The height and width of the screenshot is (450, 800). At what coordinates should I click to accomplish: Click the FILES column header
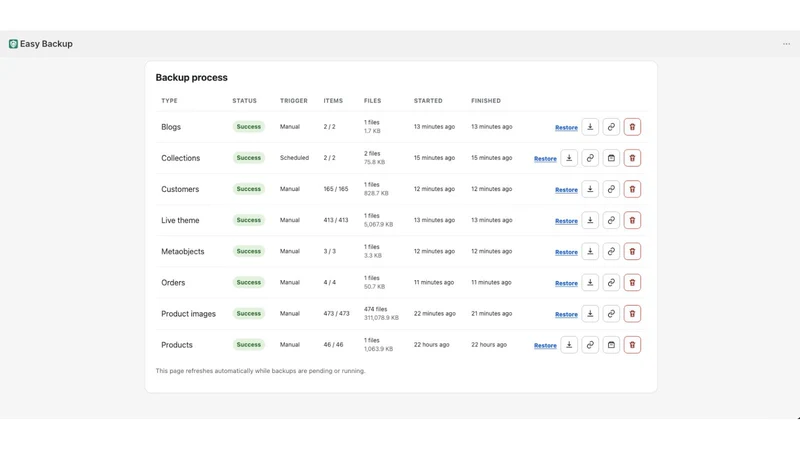372,101
